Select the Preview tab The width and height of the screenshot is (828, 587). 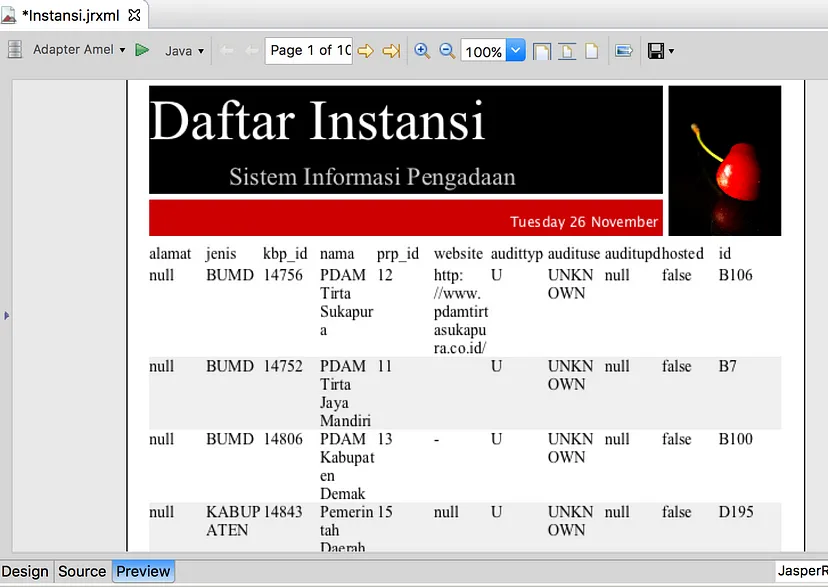point(143,572)
